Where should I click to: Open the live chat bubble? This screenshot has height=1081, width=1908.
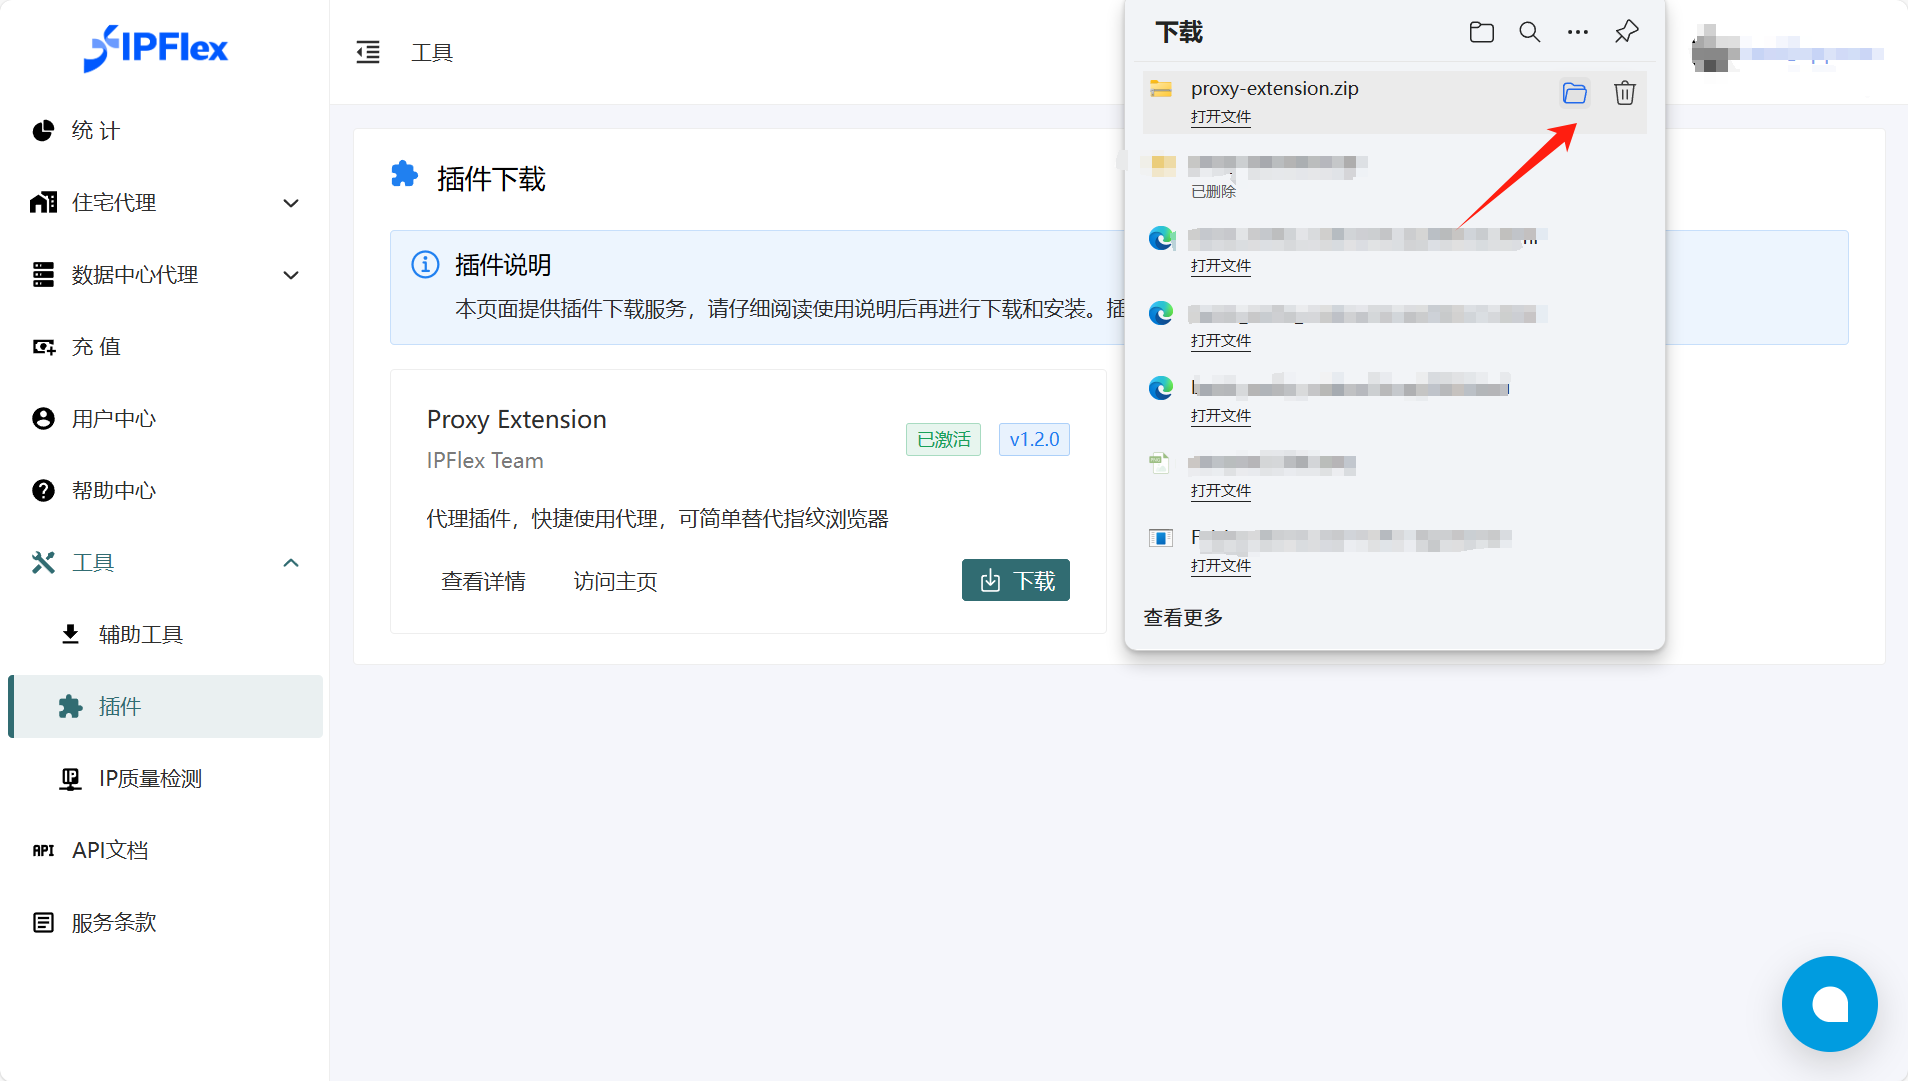click(1829, 1003)
